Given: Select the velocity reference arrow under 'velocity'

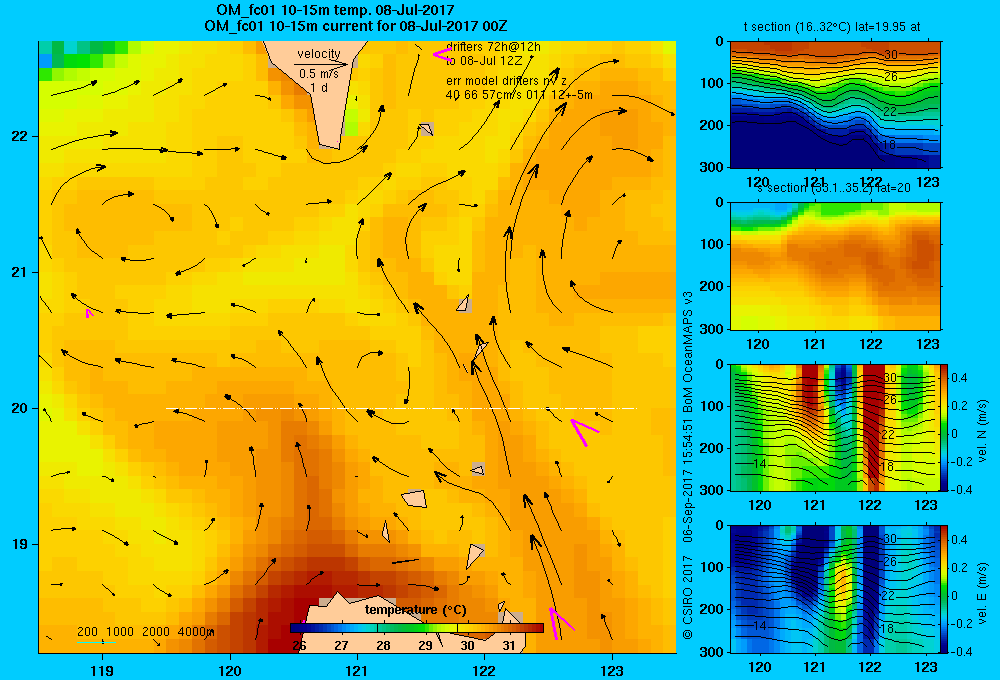Looking at the screenshot, I should point(322,64).
